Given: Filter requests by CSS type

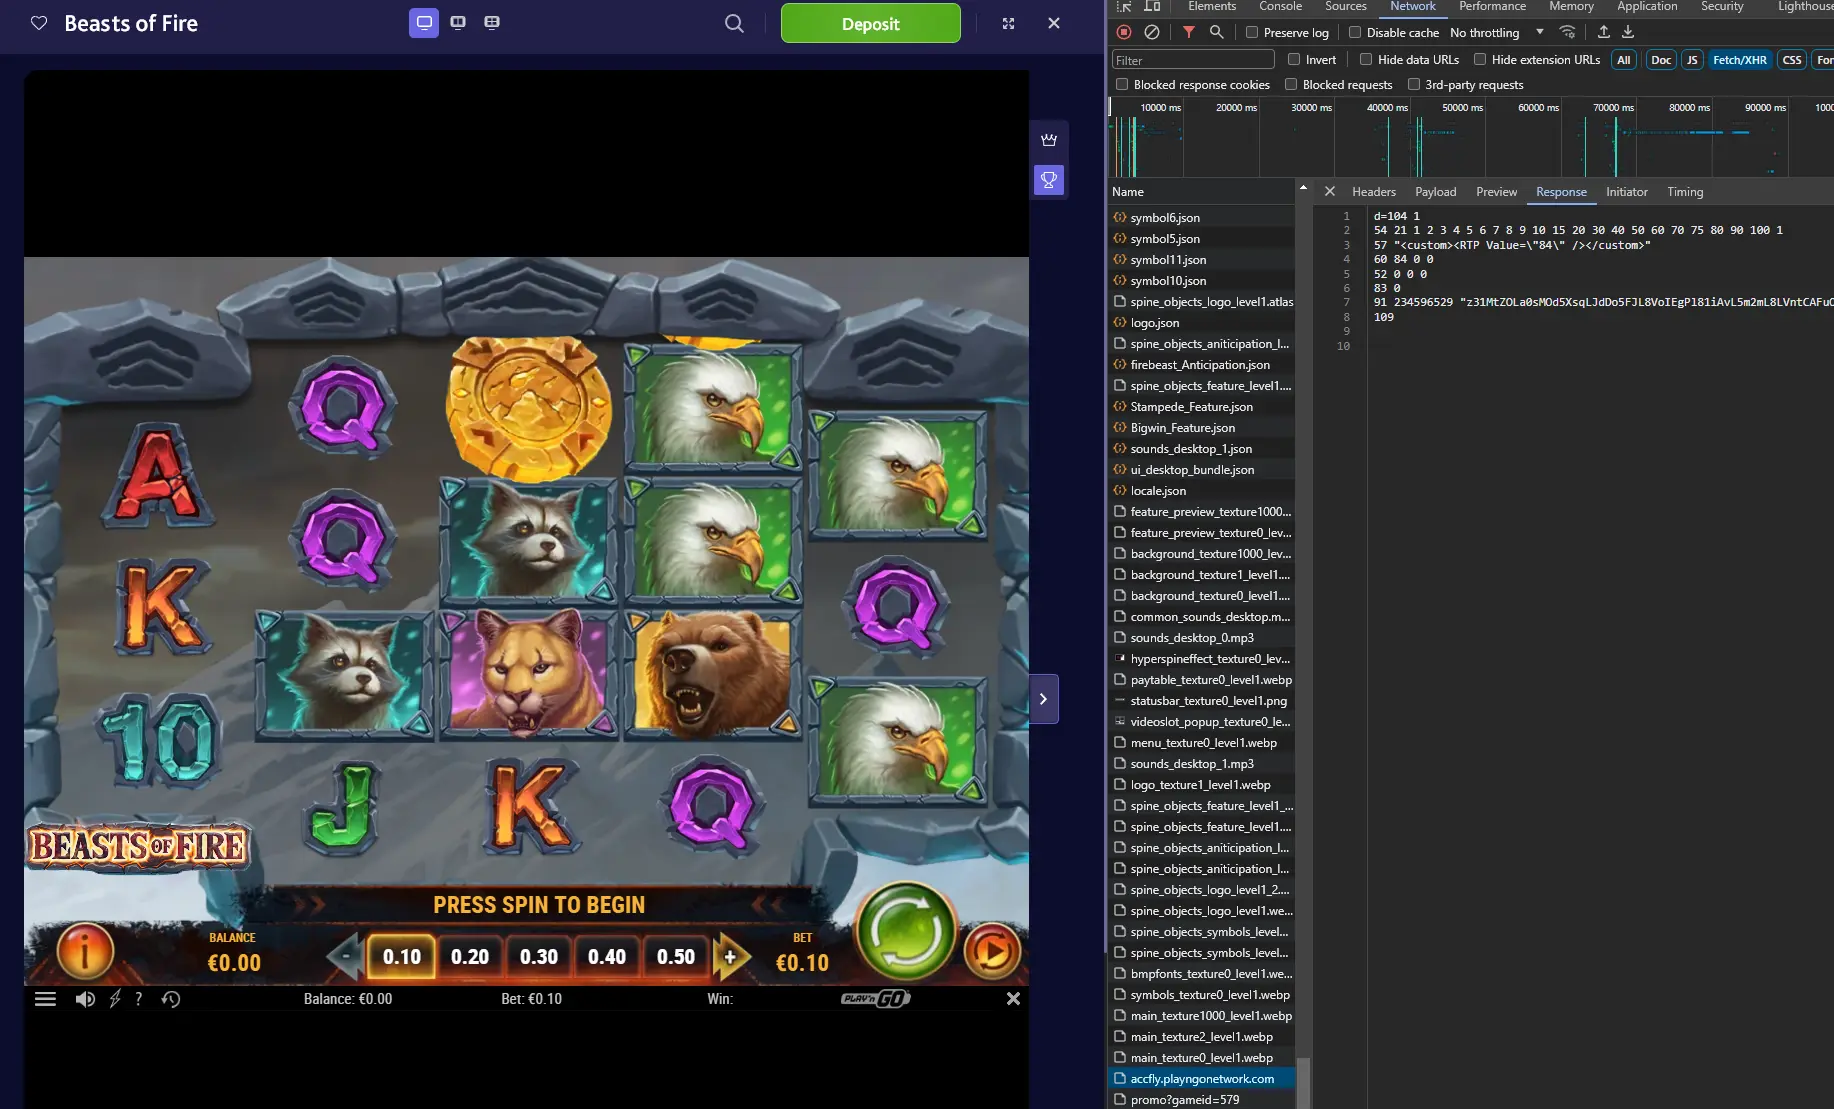Looking at the screenshot, I should [x=1792, y=60].
